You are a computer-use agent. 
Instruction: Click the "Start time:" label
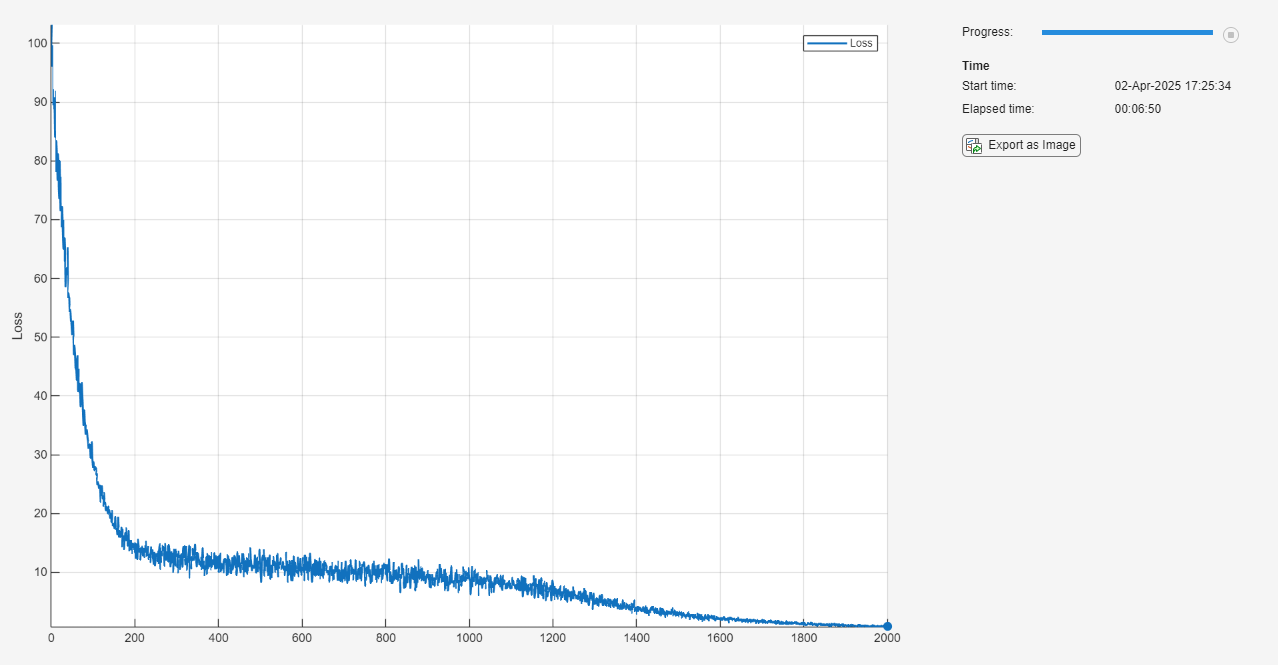pos(988,86)
